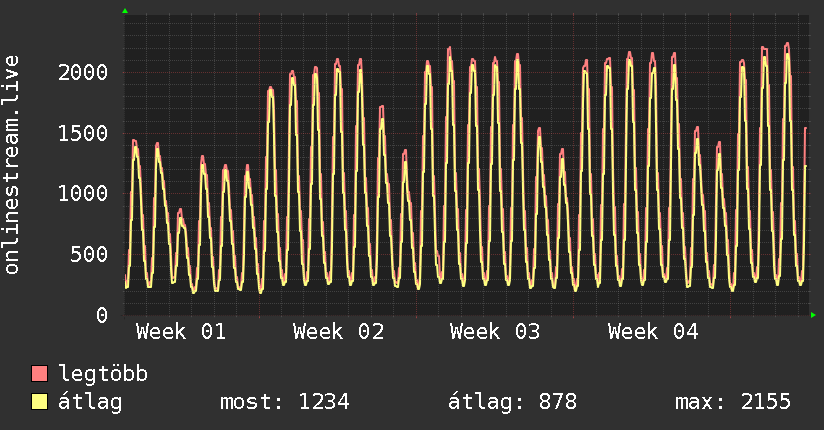The image size is (824, 430).
Task: Click the 2000 y-axis value
Action: [x=82, y=72]
